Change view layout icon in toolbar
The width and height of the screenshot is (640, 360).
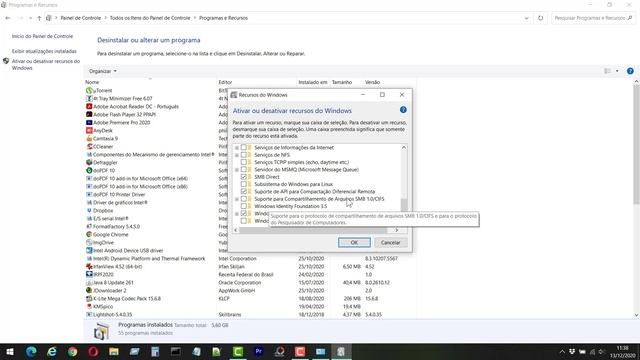pos(608,71)
